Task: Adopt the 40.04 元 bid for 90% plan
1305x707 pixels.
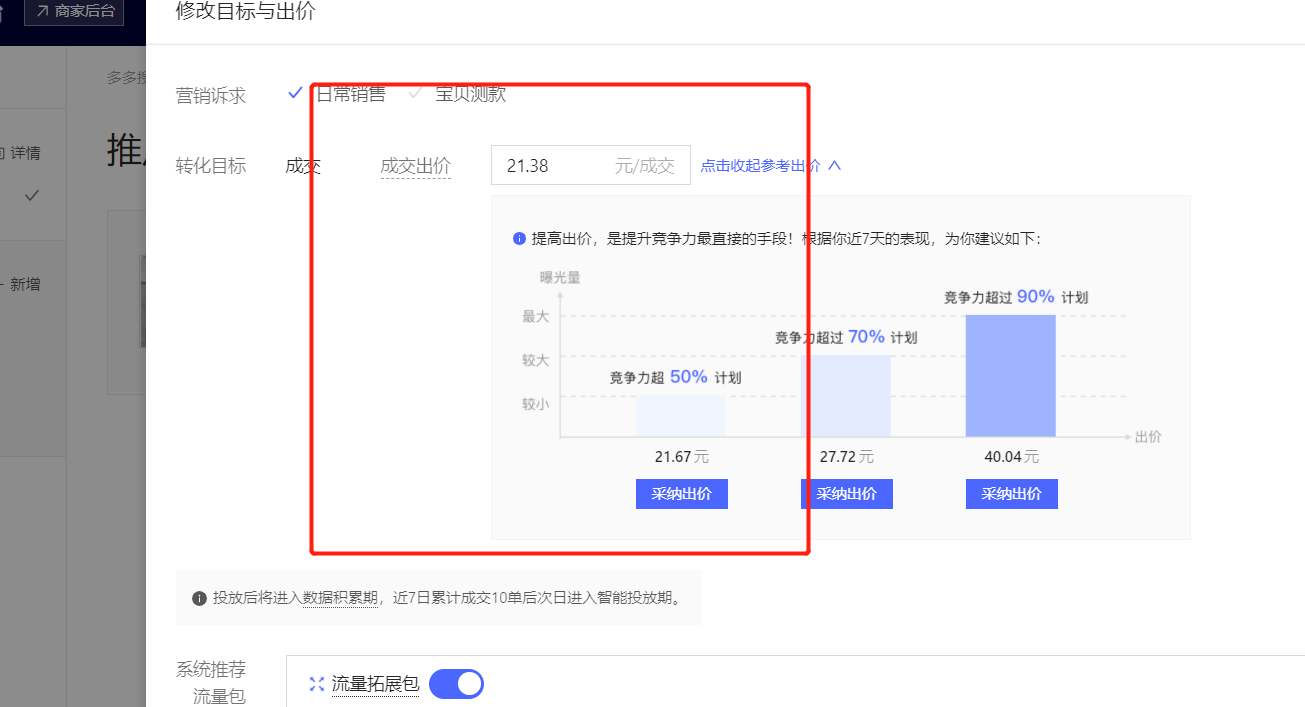Action: click(x=1011, y=493)
